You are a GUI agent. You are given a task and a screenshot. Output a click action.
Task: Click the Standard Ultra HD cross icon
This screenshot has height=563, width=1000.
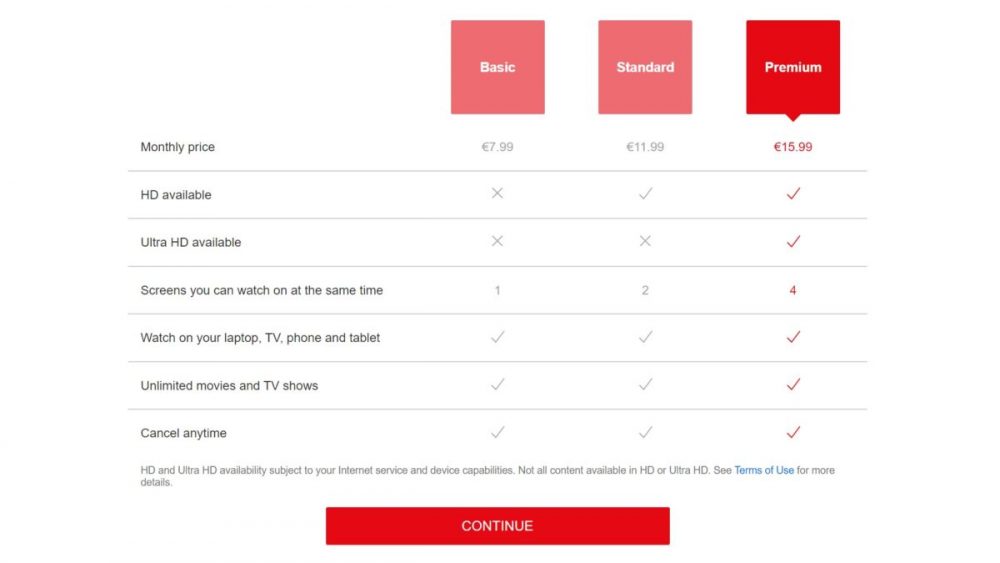click(x=645, y=241)
